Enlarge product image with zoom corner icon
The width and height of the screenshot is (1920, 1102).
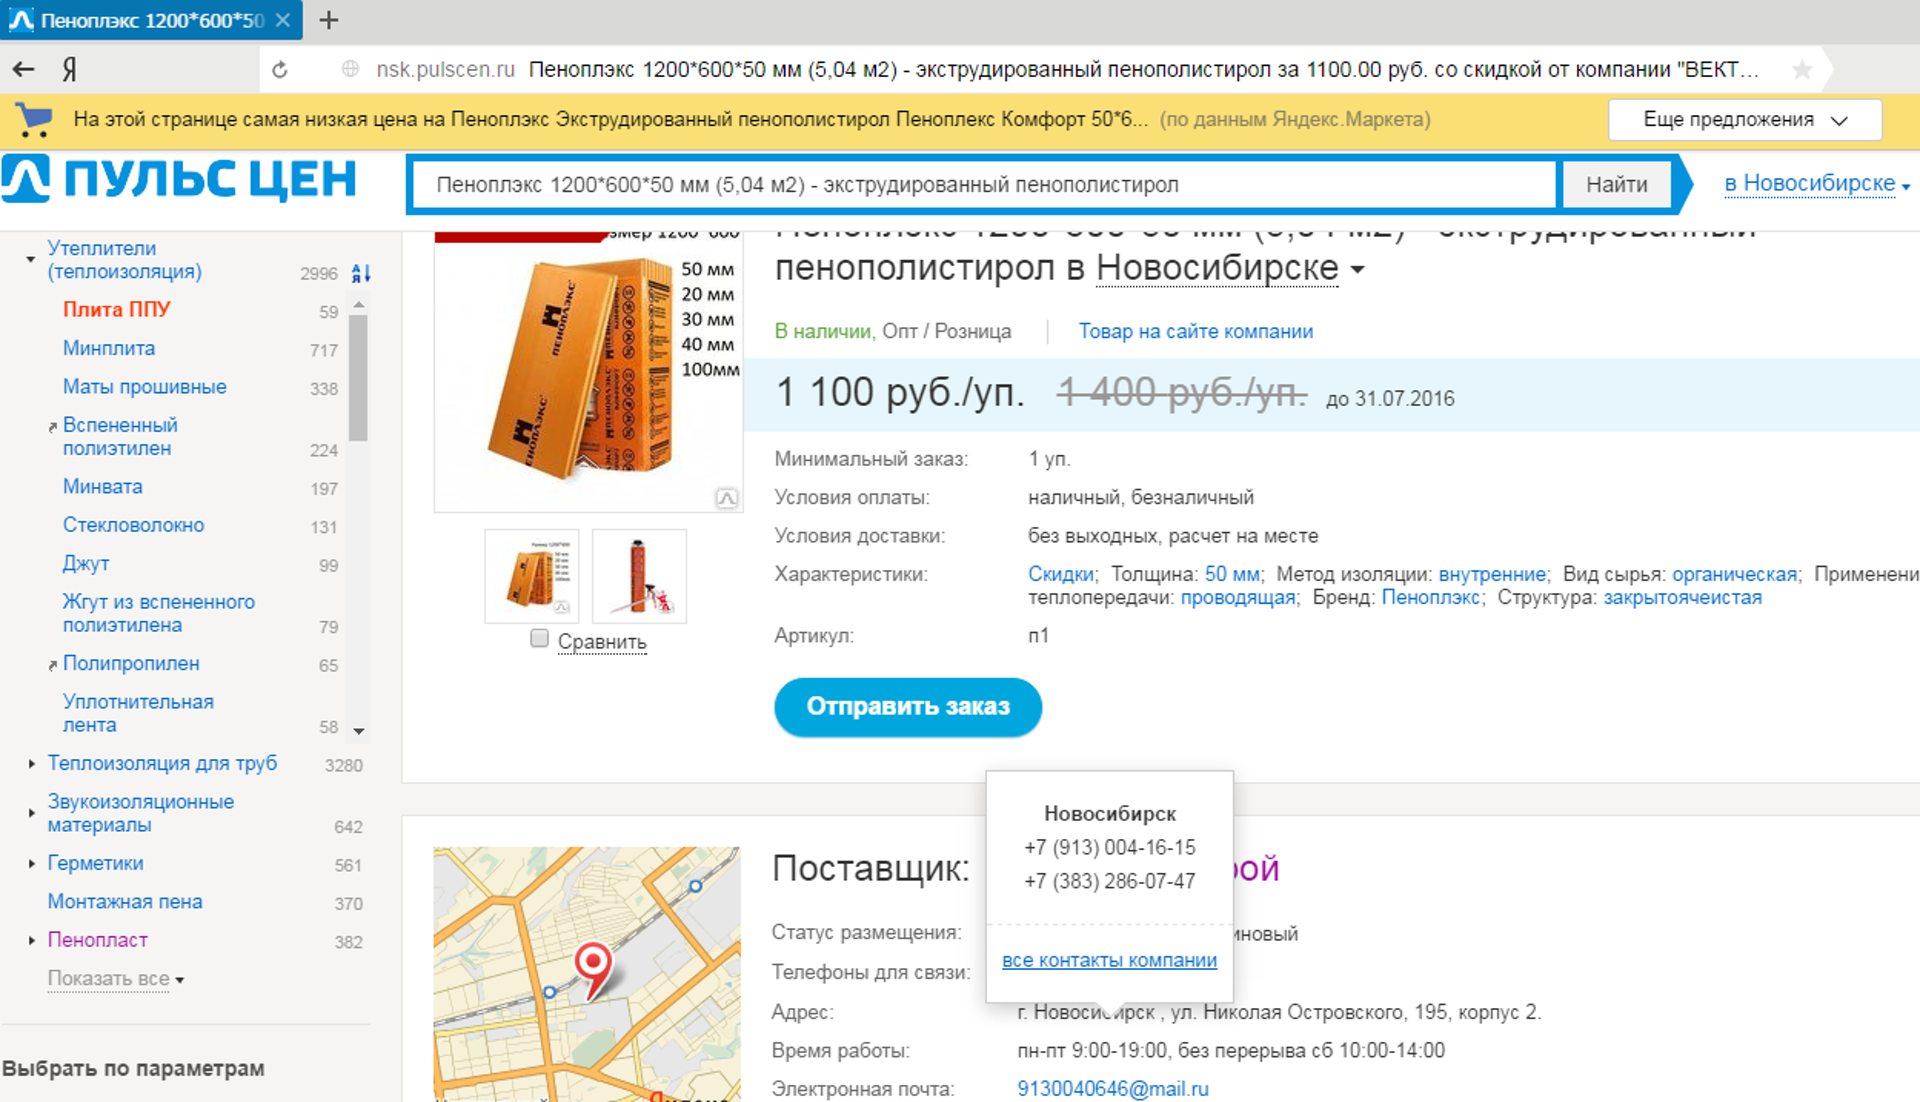point(727,498)
